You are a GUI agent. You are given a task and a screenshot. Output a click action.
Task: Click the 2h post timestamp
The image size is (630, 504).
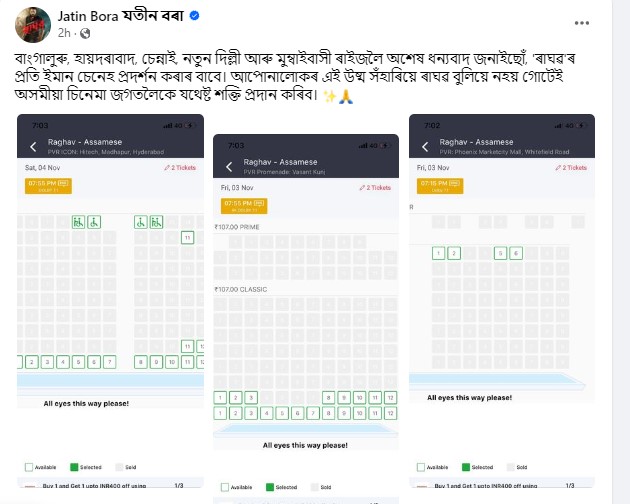64,33
